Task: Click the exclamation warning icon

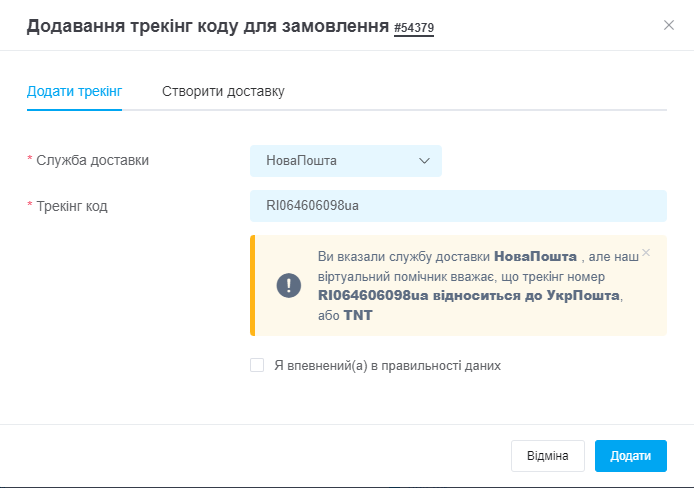Action: pyautogui.click(x=289, y=285)
